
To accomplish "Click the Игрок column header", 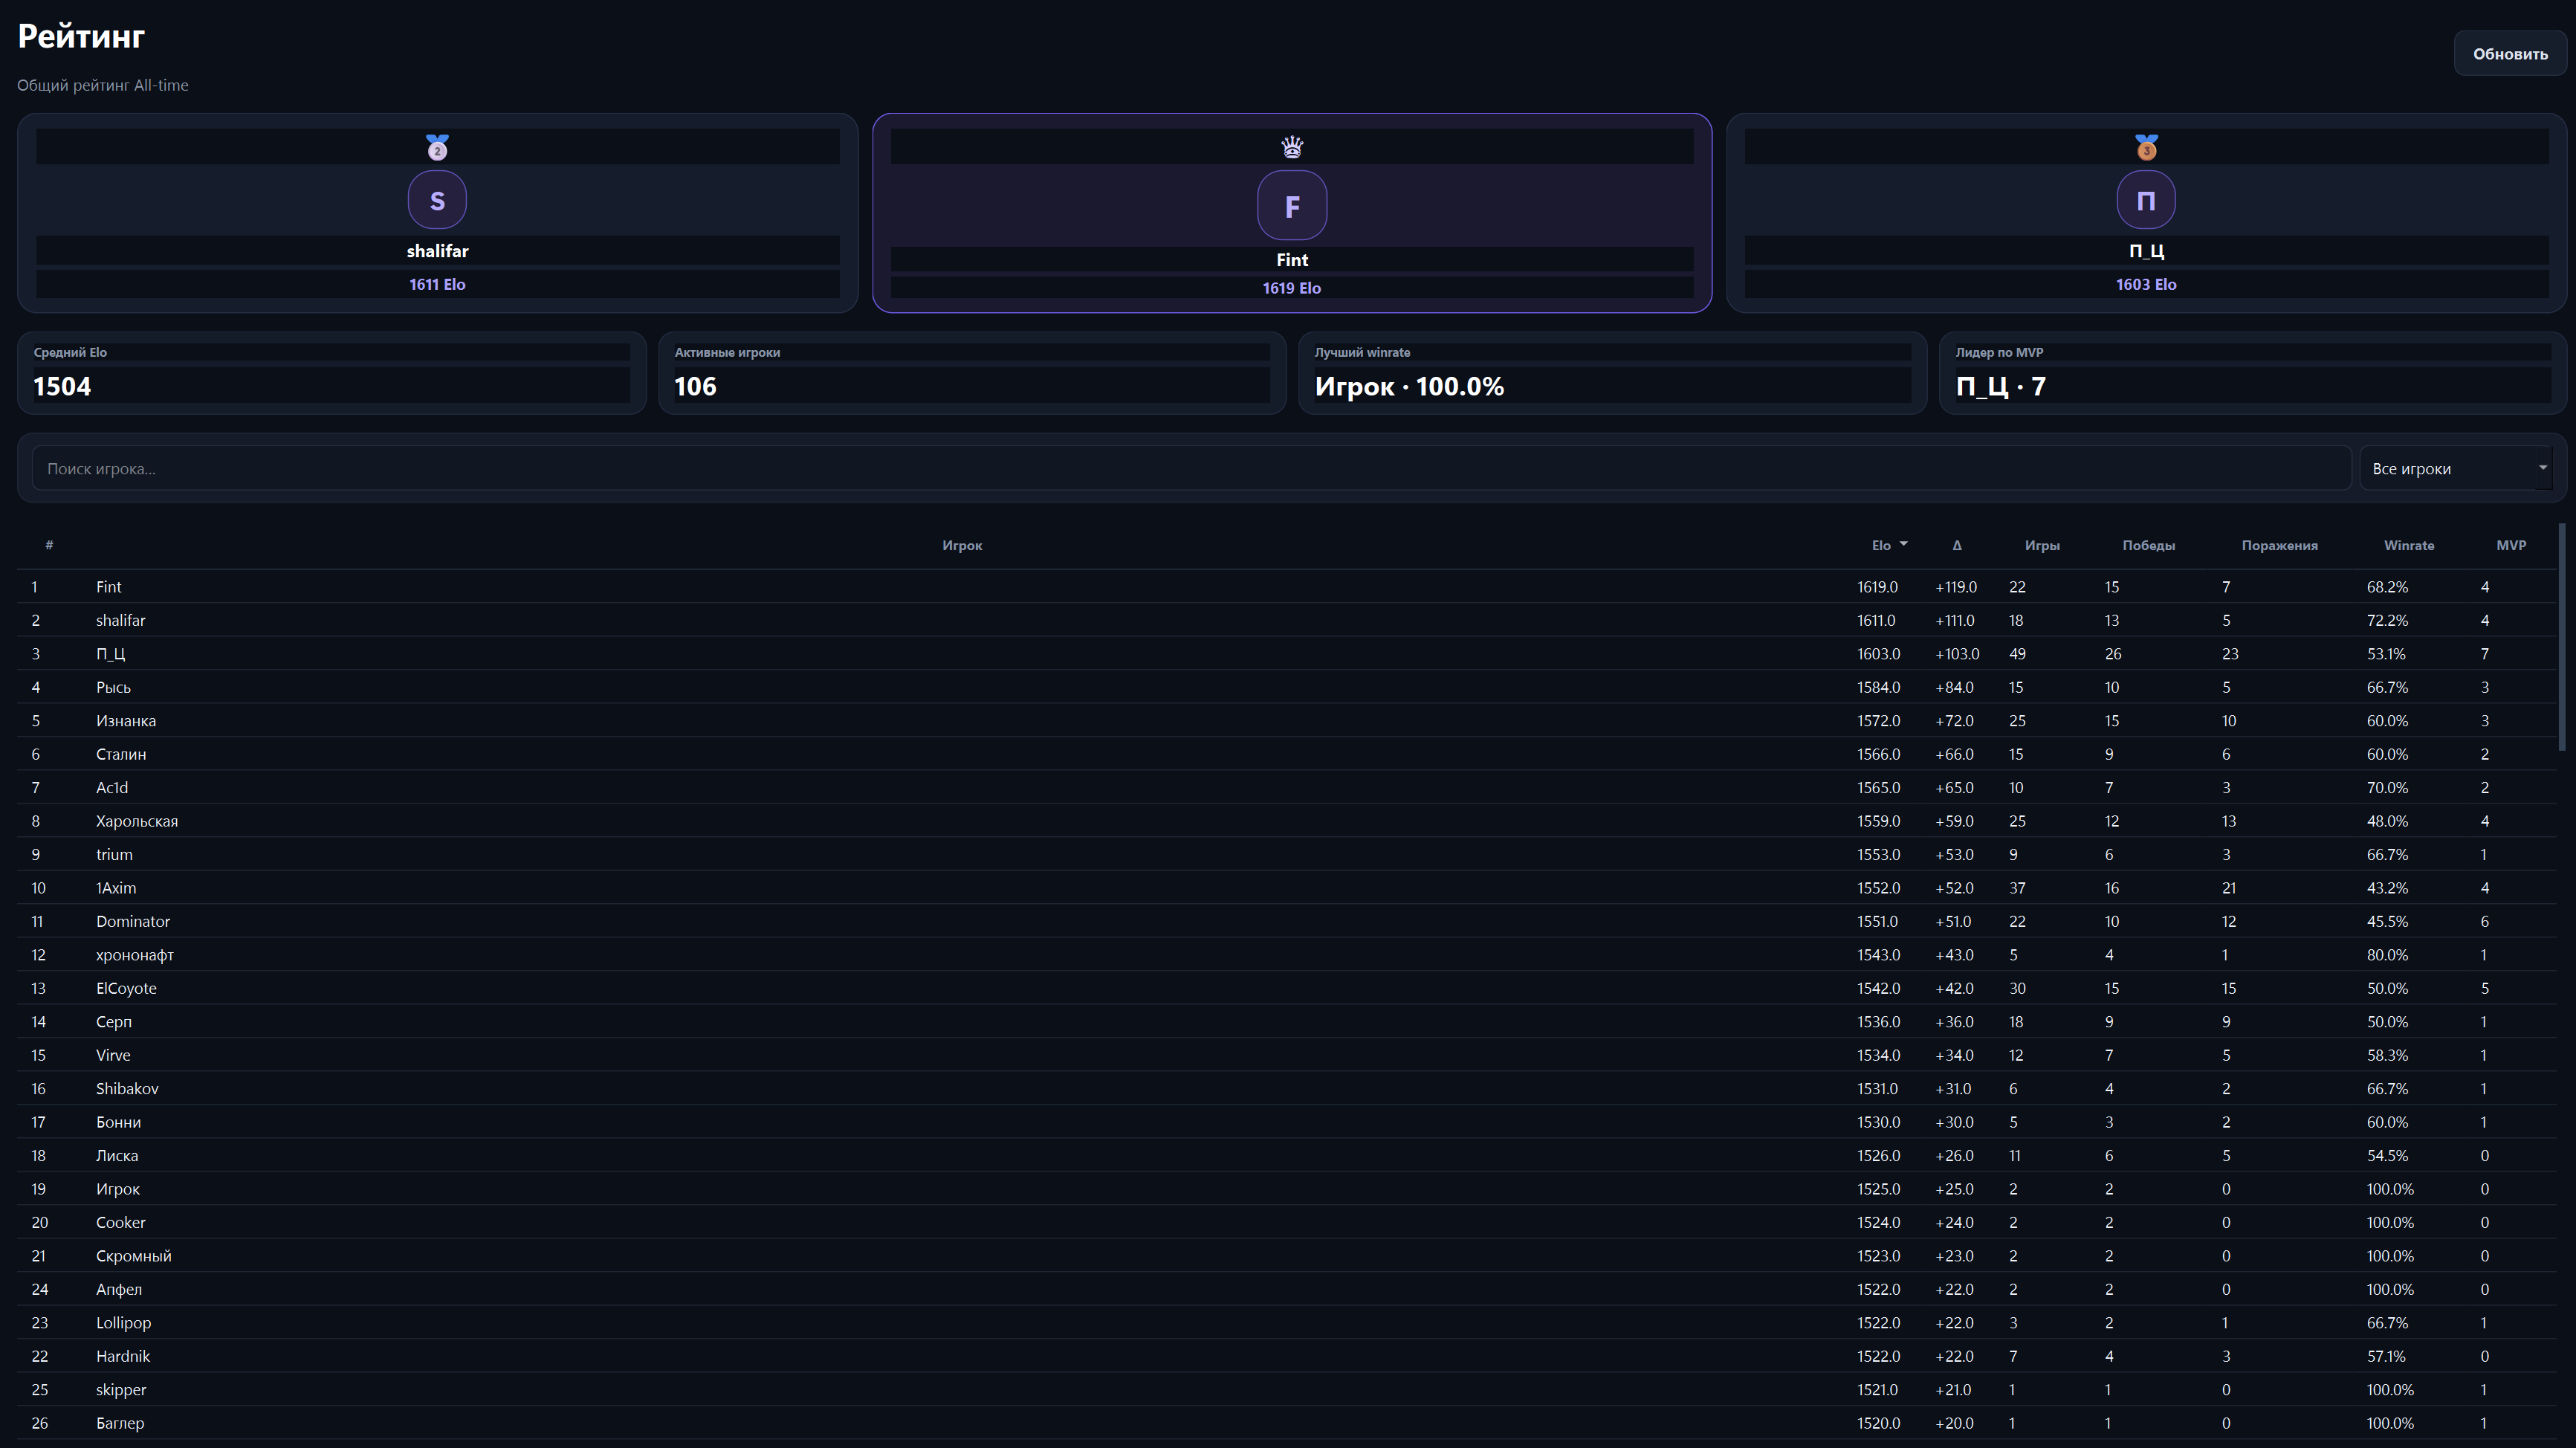I will point(962,546).
